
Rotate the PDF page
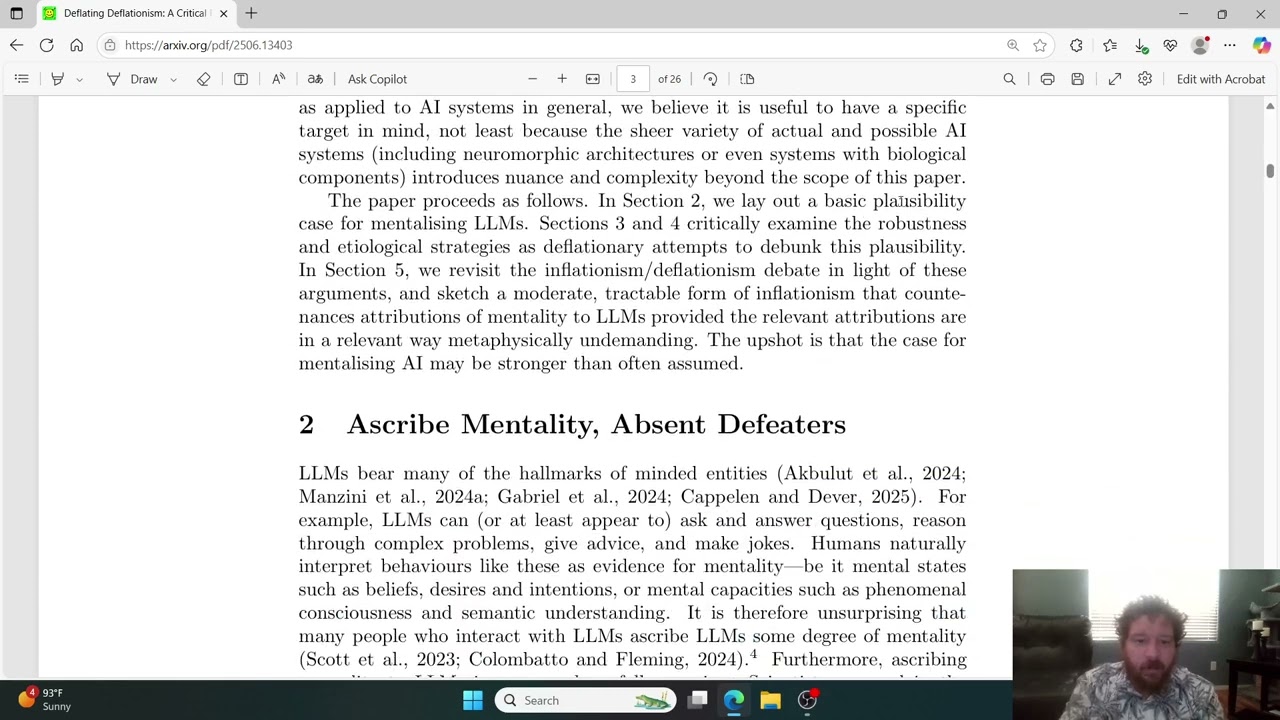[x=710, y=79]
